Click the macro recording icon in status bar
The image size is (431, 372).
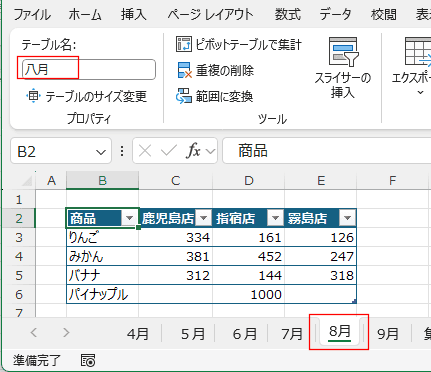point(88,360)
